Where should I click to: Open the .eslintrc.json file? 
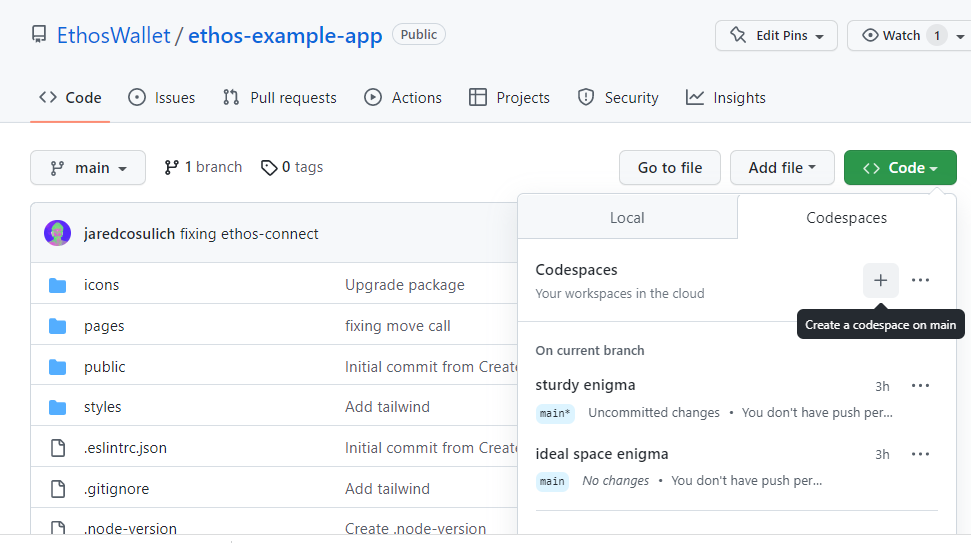(125, 448)
